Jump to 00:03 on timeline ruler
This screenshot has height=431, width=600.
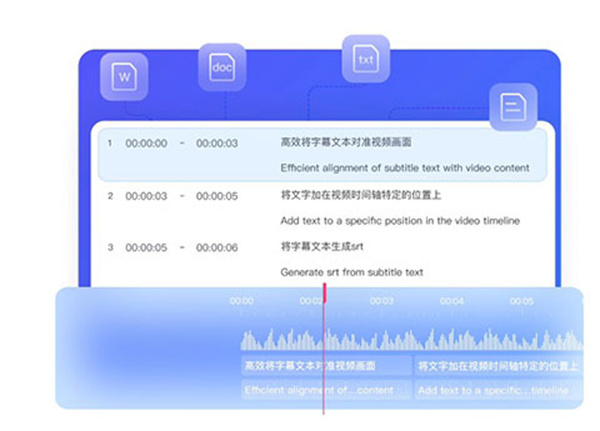pos(381,300)
